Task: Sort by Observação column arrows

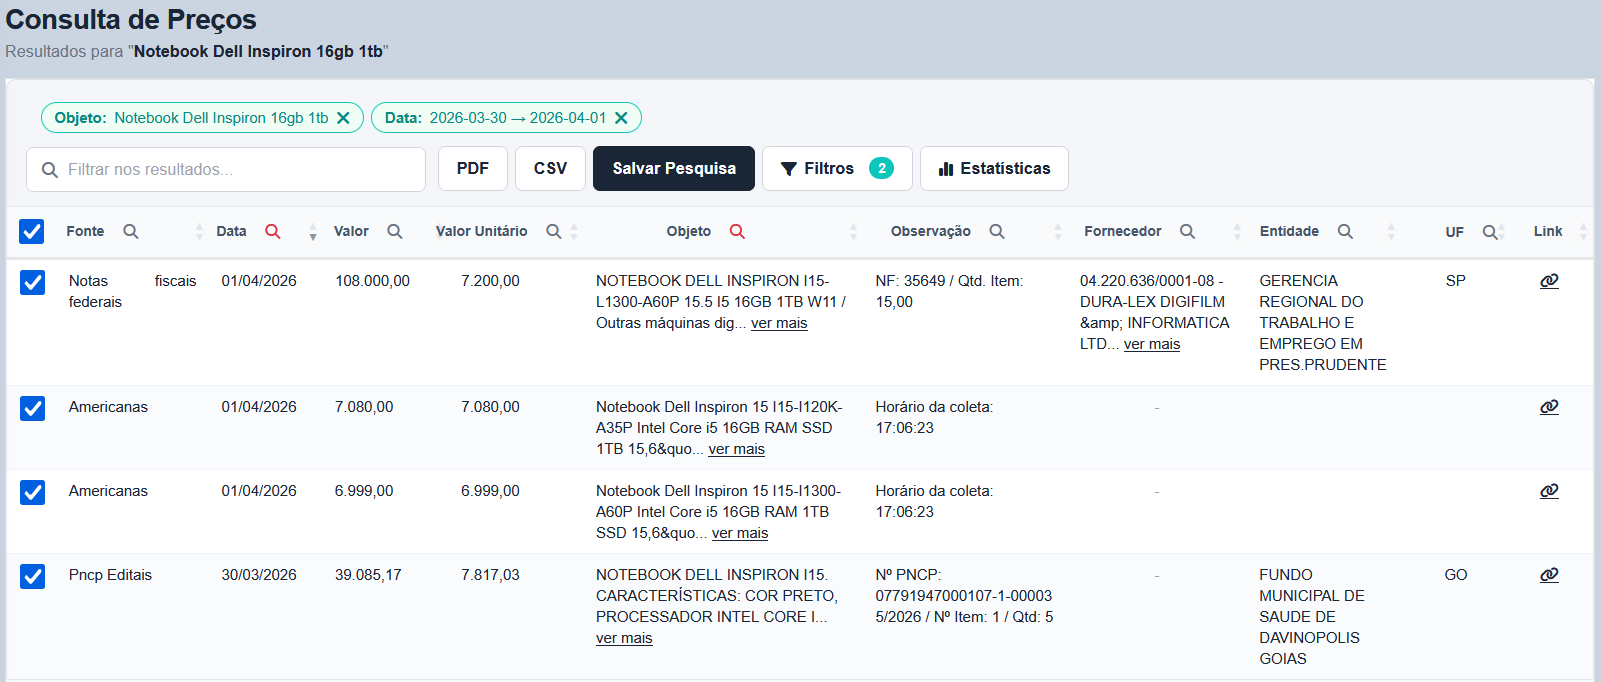Action: 1057,232
